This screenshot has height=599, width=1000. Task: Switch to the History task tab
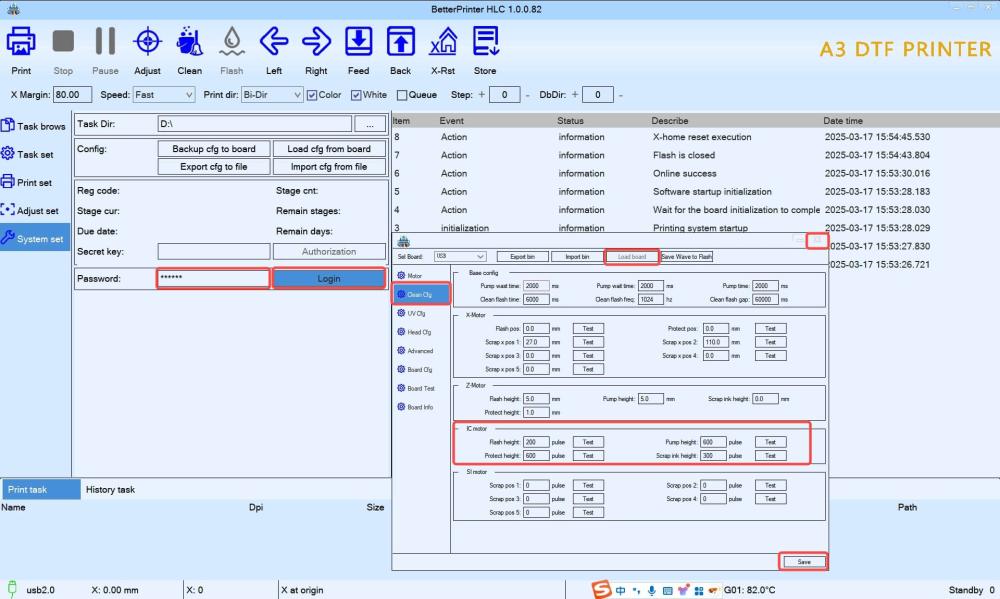tap(110, 489)
